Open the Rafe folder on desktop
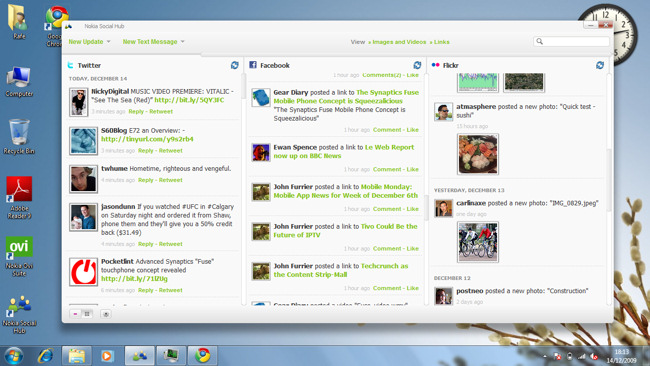Image resolution: width=650 pixels, height=366 pixels. 18,21
